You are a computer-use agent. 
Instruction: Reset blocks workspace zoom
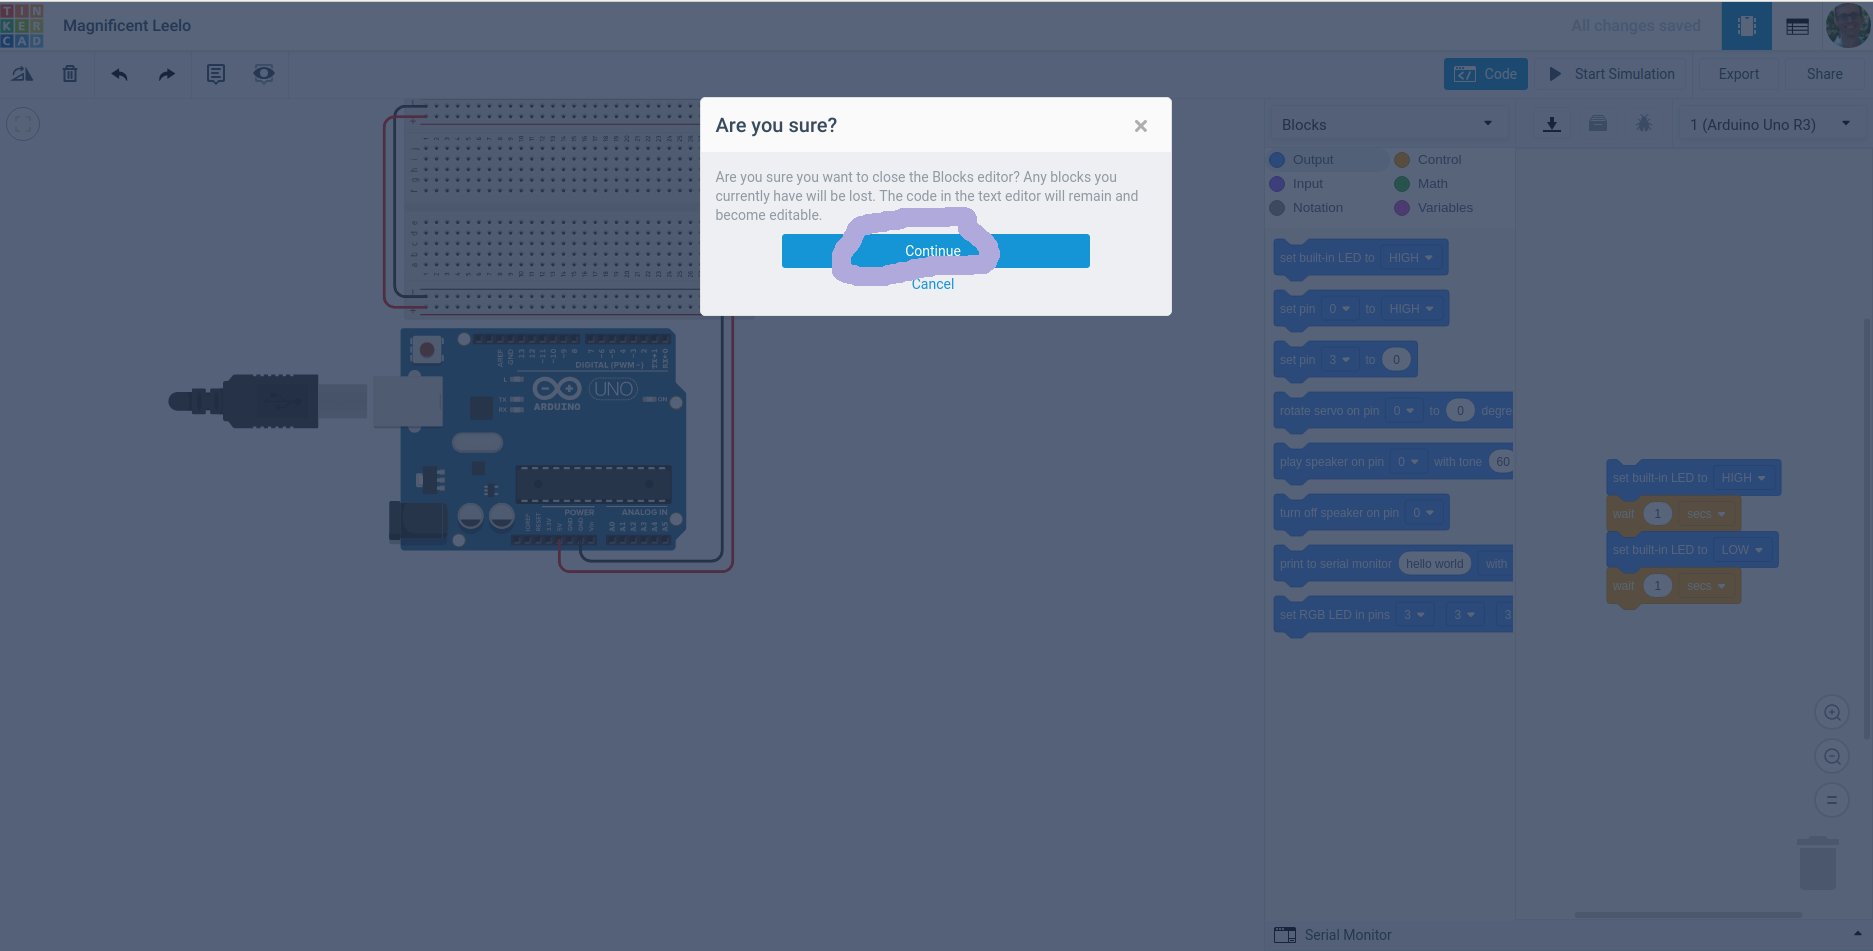coord(1832,800)
